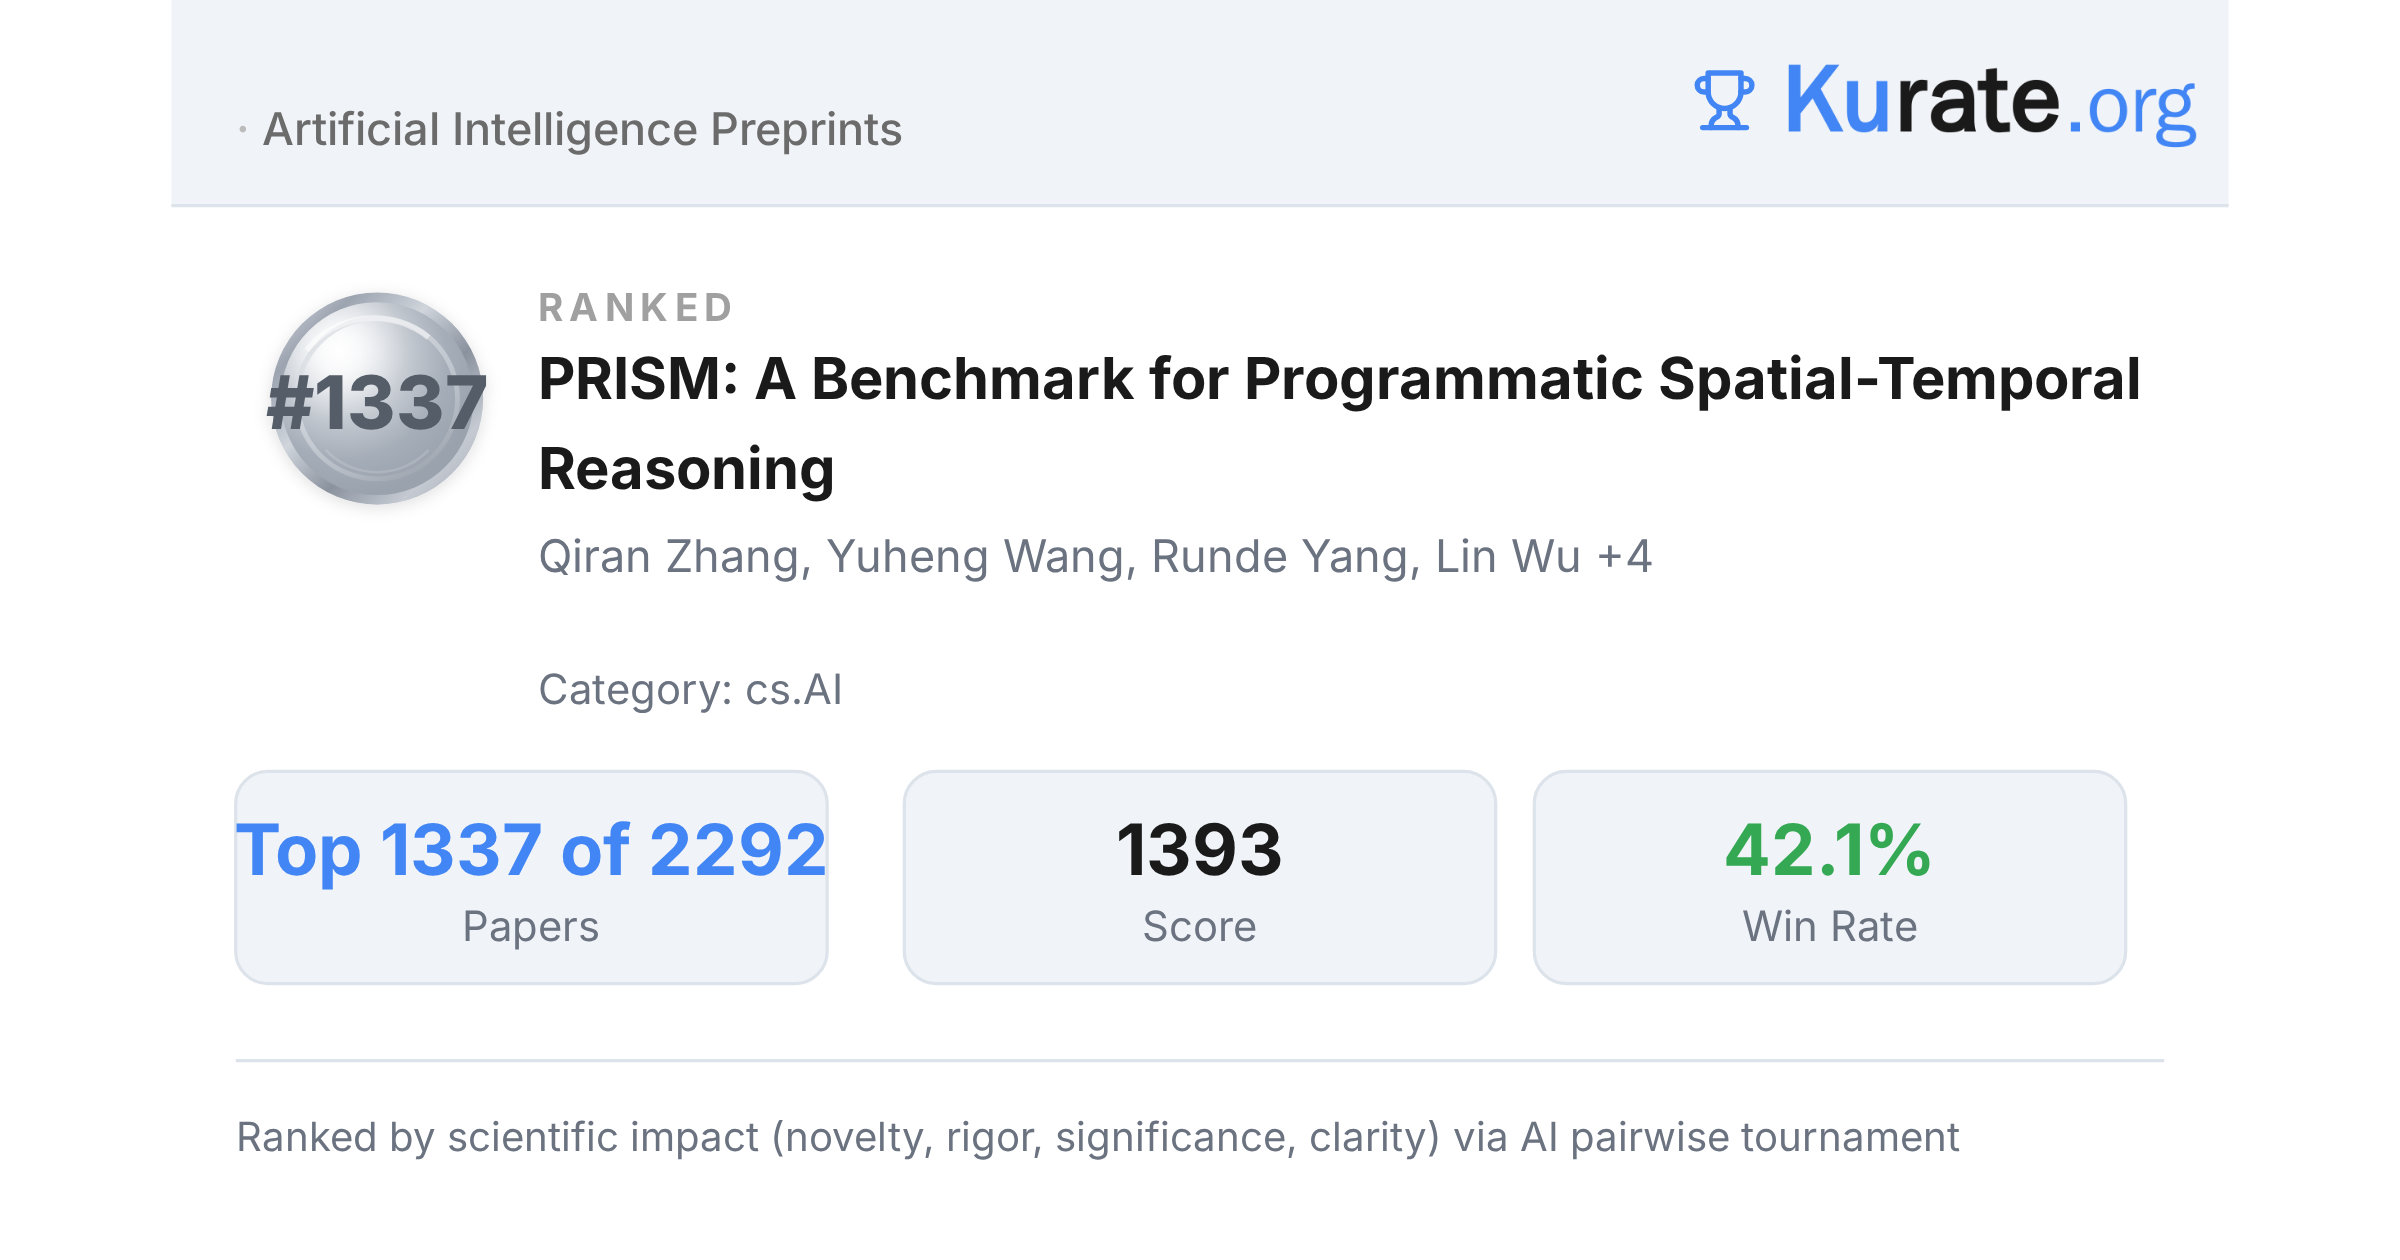Image resolution: width=2400 pixels, height=1260 pixels.
Task: Select author name Runde Yang
Action: pos(1286,557)
